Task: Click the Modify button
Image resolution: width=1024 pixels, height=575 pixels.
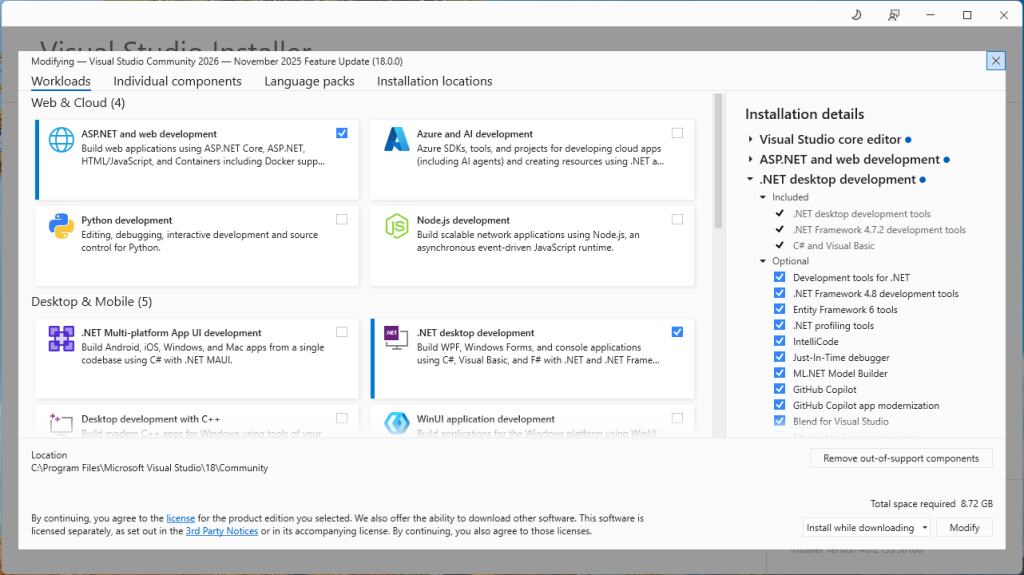Action: (x=964, y=527)
